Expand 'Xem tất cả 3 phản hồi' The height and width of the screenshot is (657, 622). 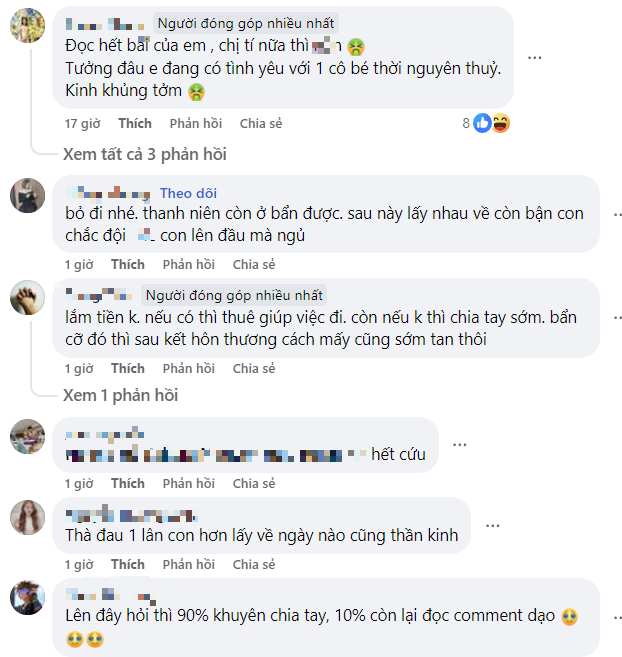point(145,154)
